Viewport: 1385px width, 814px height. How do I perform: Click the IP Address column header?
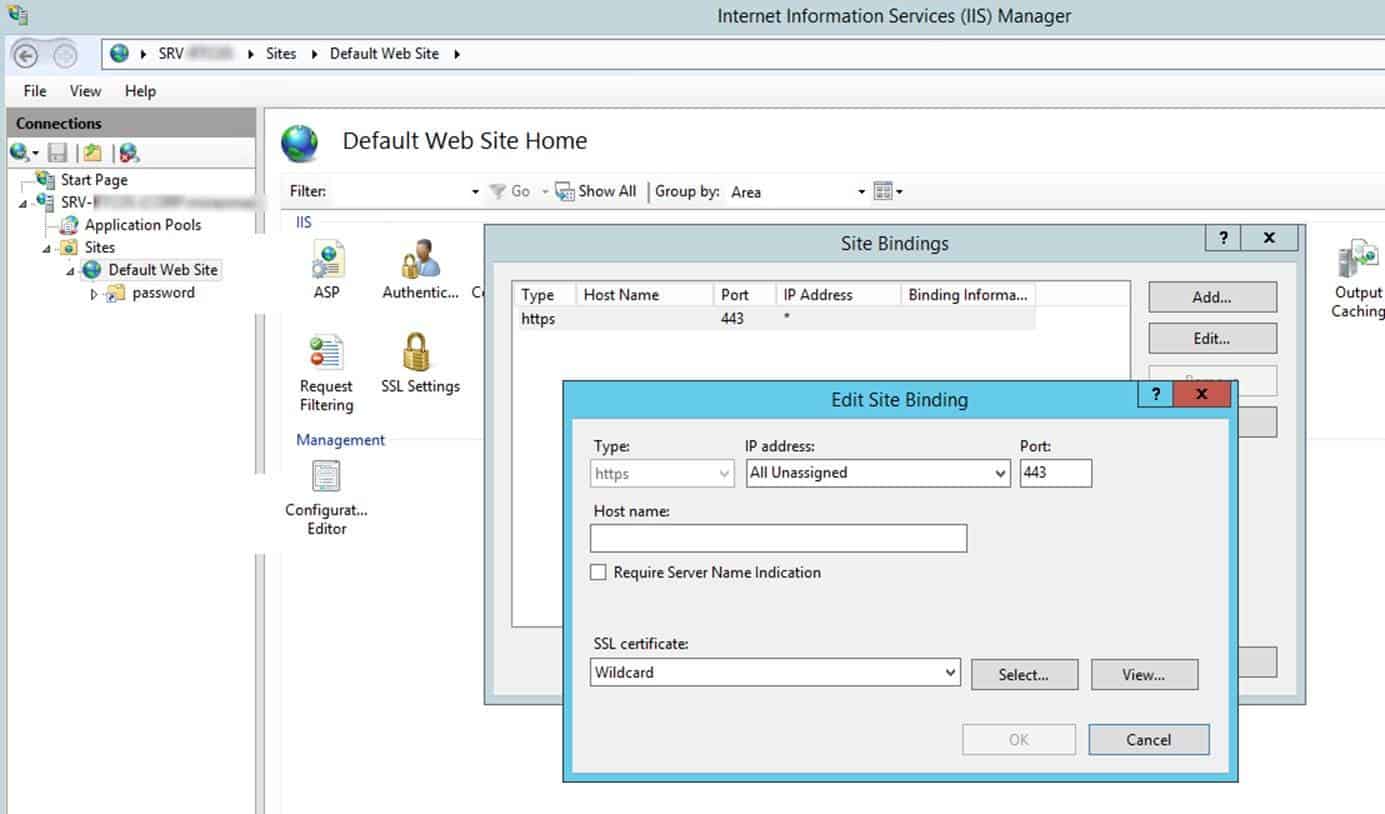(838, 295)
